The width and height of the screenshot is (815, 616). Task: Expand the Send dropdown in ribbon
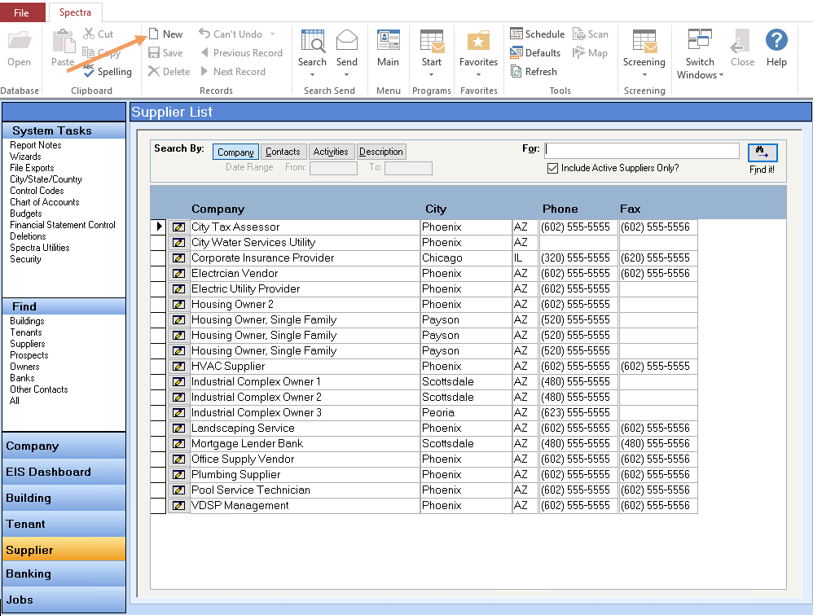(x=347, y=74)
